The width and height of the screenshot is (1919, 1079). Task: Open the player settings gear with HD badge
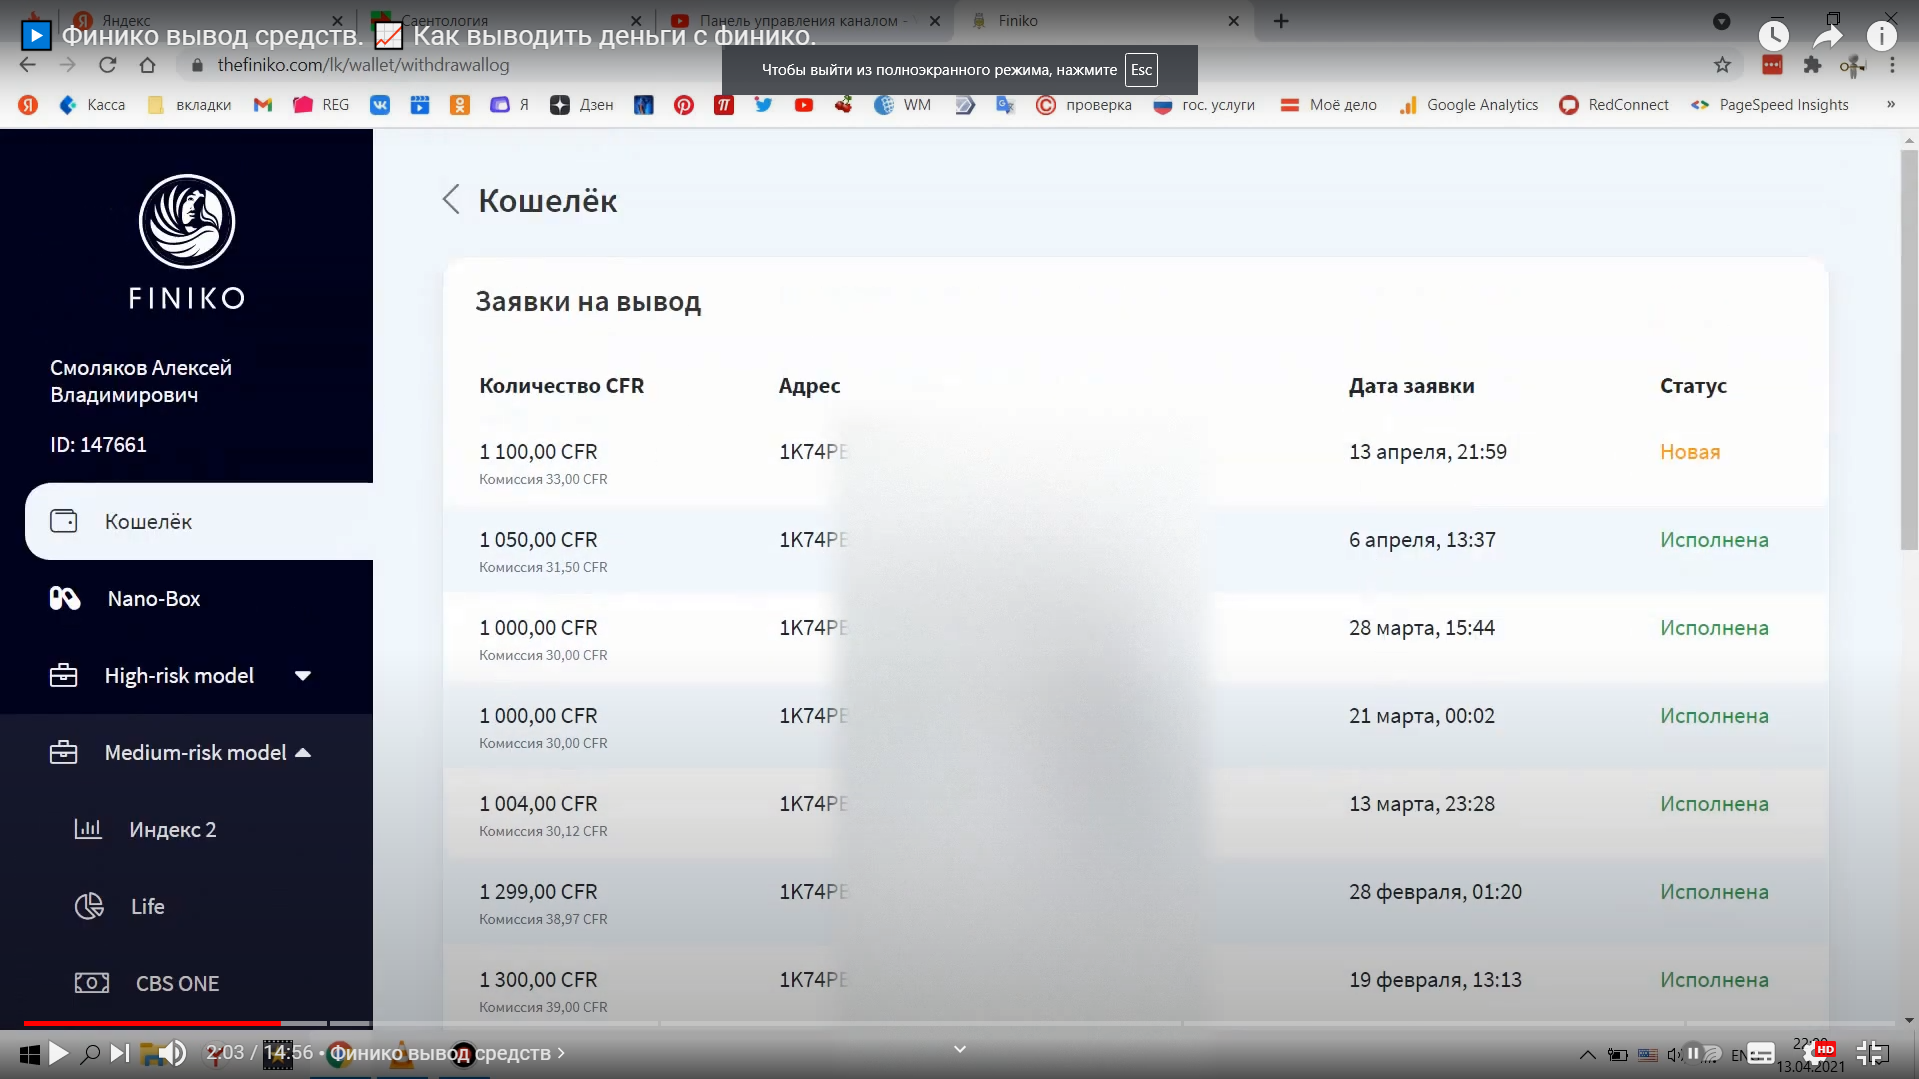point(1818,1053)
